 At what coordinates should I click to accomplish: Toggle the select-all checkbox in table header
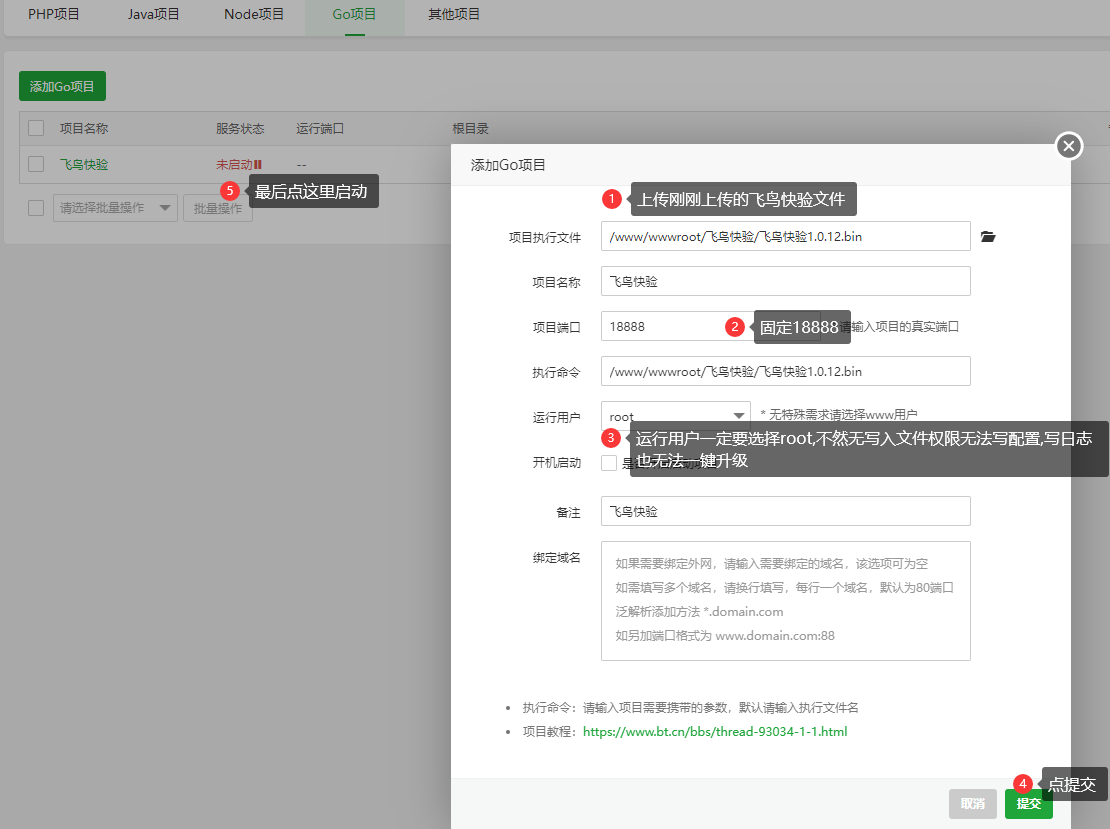pyautogui.click(x=36, y=128)
